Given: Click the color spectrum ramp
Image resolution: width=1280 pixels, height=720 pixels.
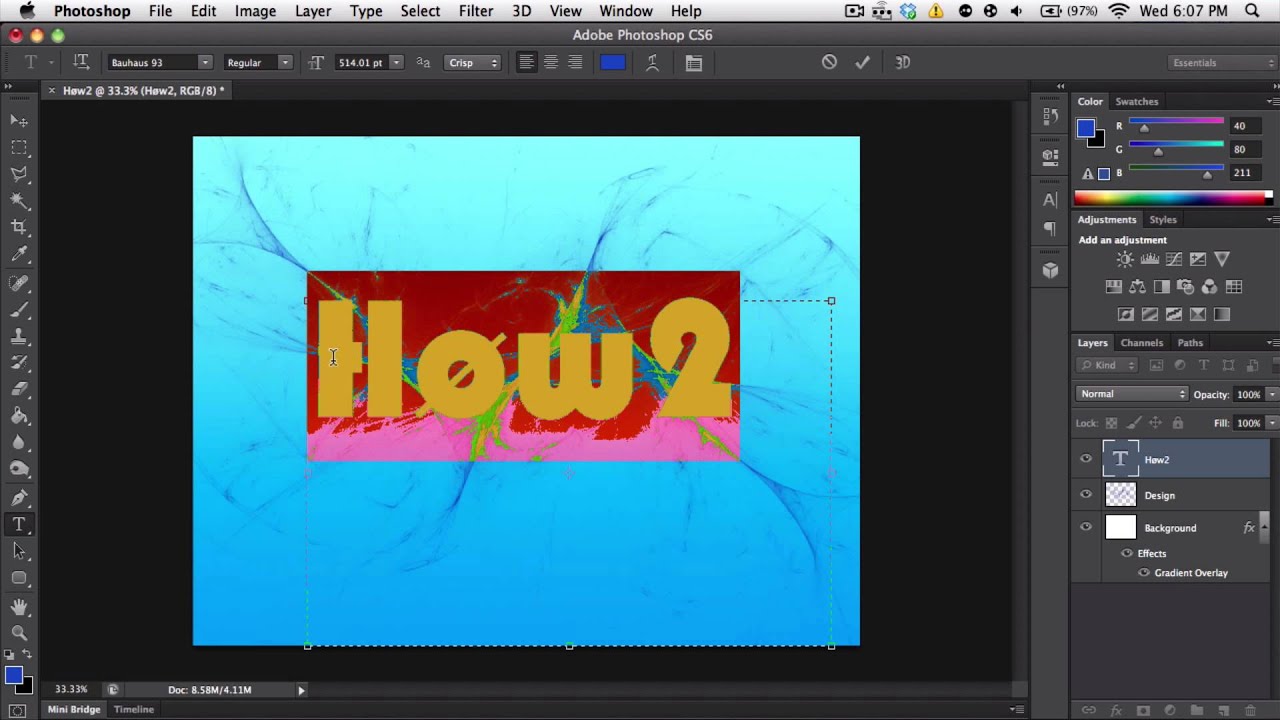Looking at the screenshot, I should [x=1170, y=198].
